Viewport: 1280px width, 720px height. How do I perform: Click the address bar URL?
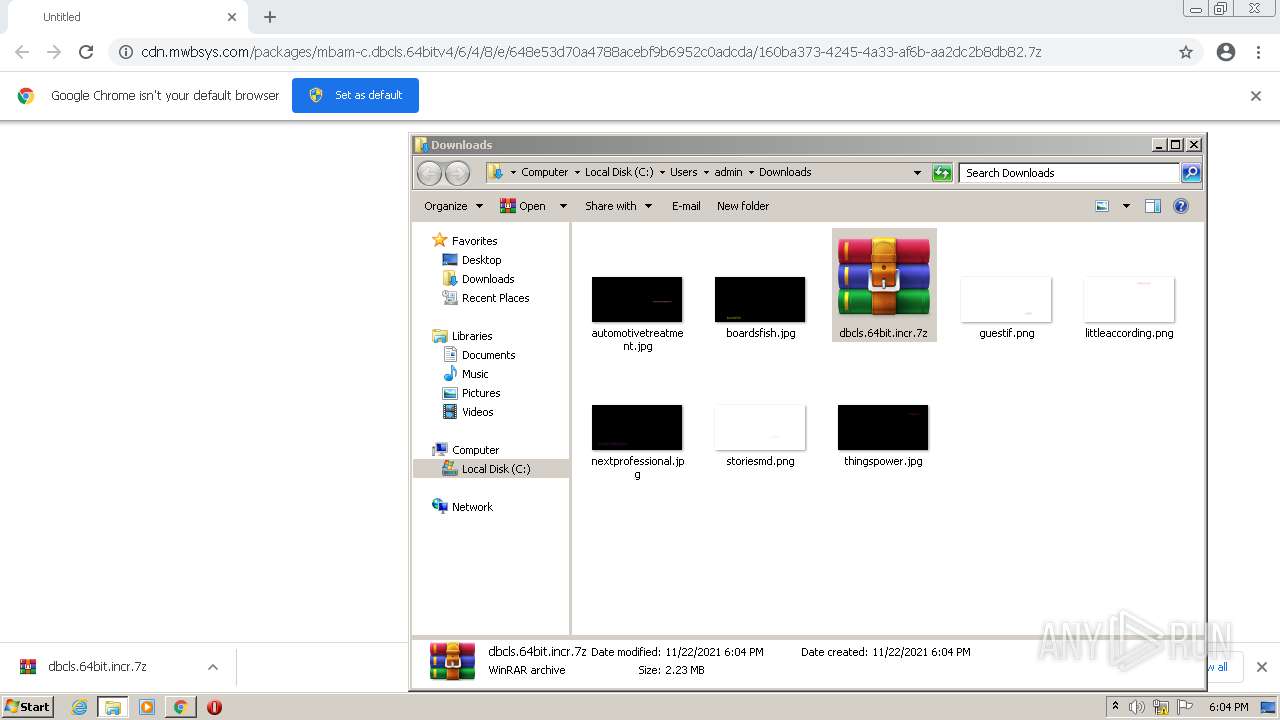point(591,52)
